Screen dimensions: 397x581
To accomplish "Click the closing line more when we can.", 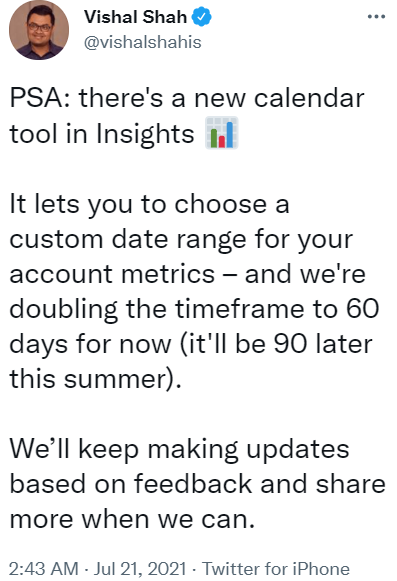I will coord(132,519).
